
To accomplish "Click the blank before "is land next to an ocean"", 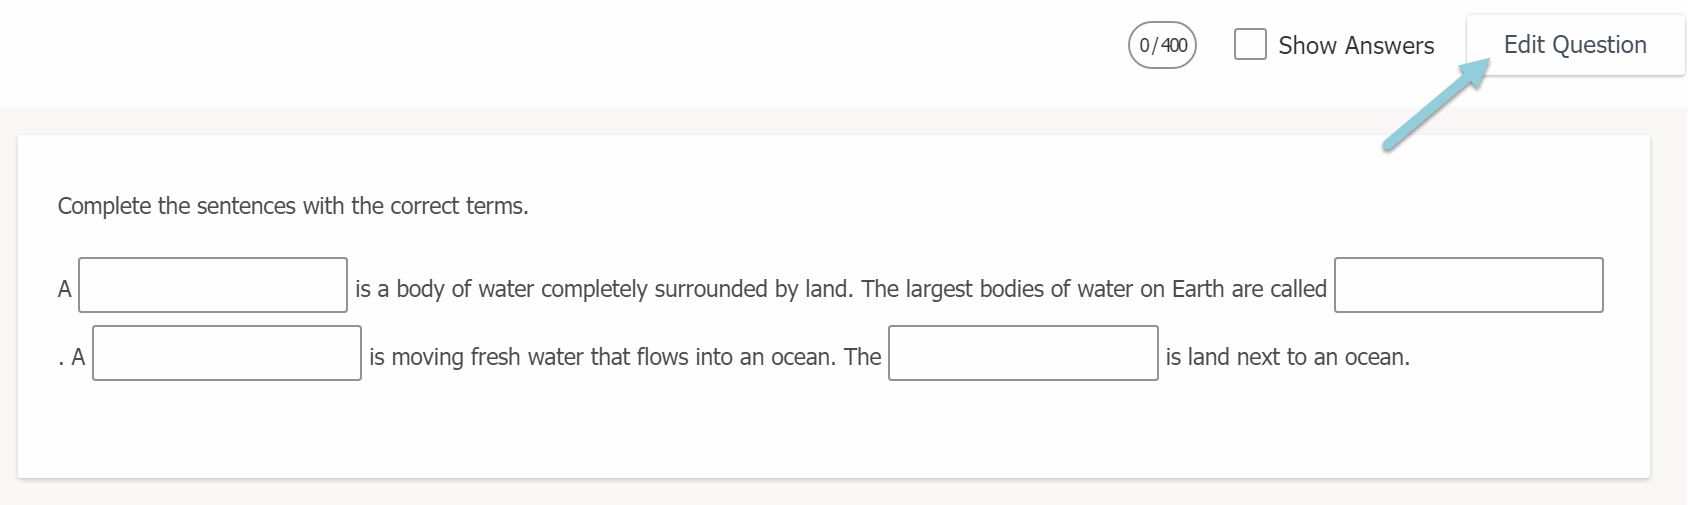I will (1023, 354).
